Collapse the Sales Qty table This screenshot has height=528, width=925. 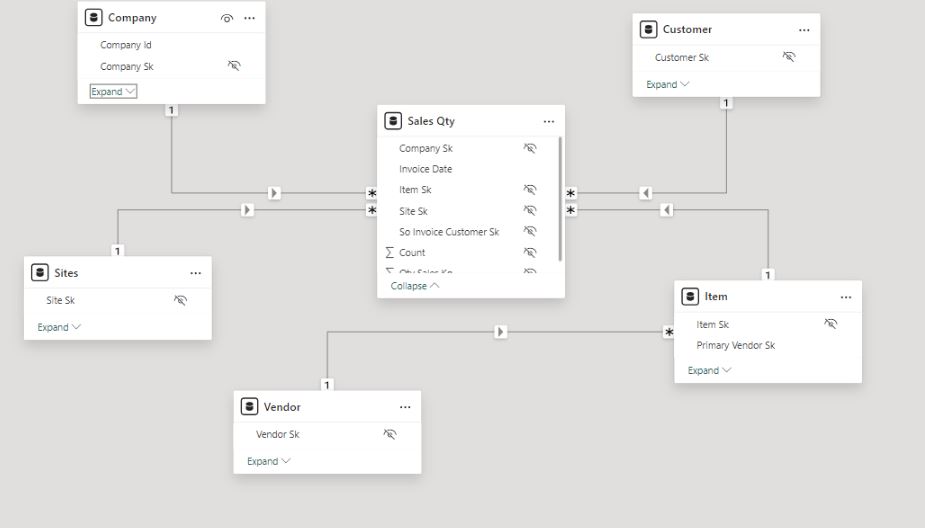pyautogui.click(x=415, y=286)
